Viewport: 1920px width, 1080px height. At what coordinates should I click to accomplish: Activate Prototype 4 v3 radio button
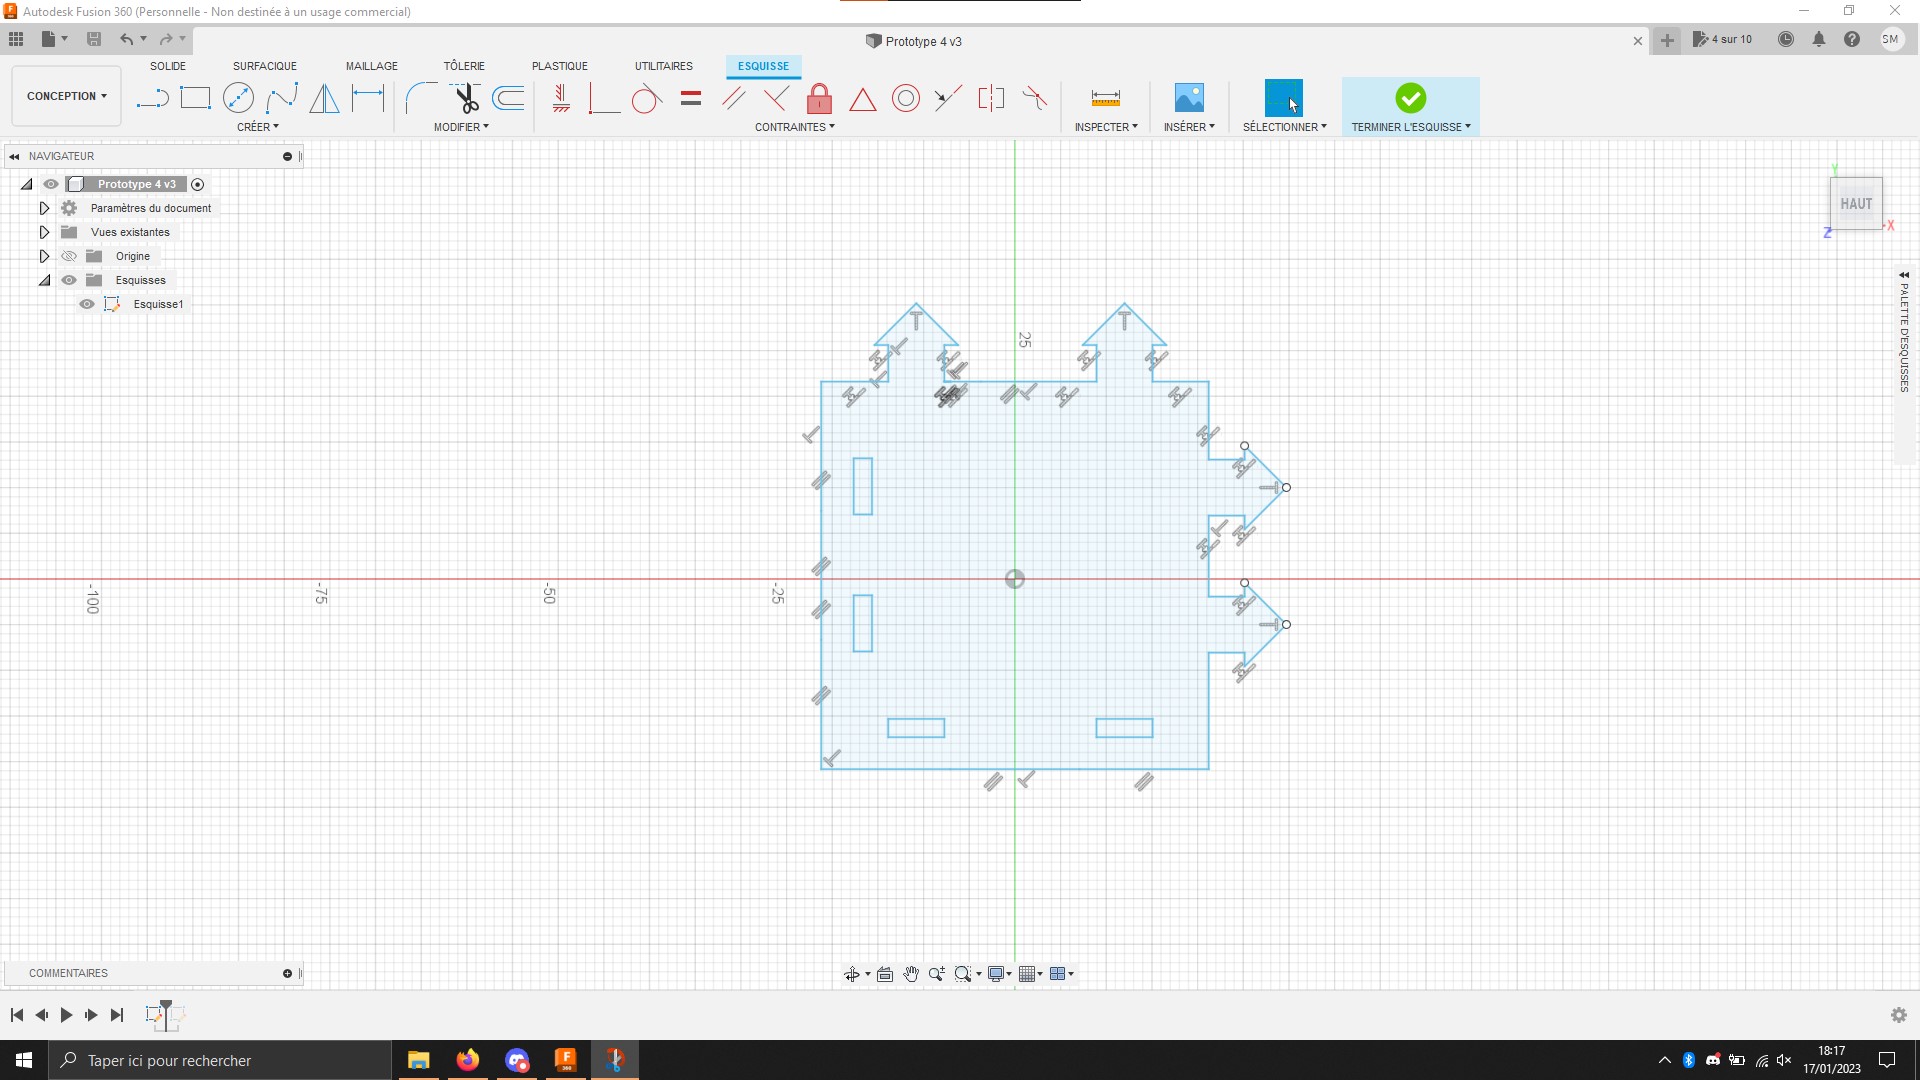point(197,184)
